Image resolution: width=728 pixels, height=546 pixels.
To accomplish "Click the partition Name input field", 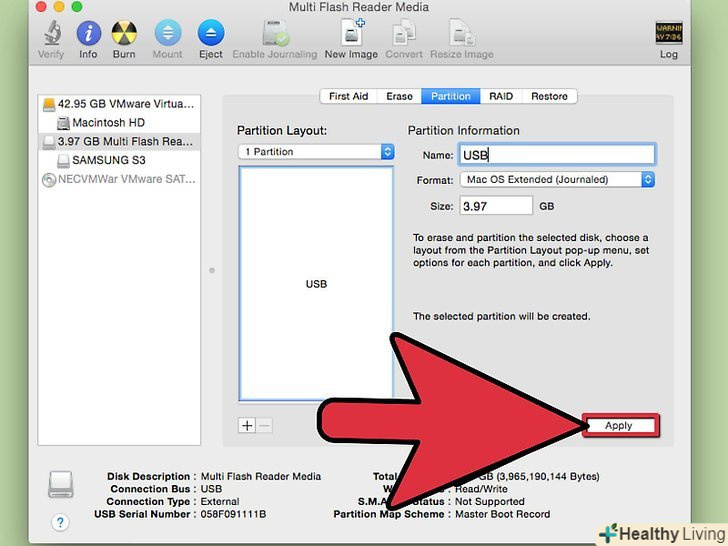I will (x=557, y=155).
